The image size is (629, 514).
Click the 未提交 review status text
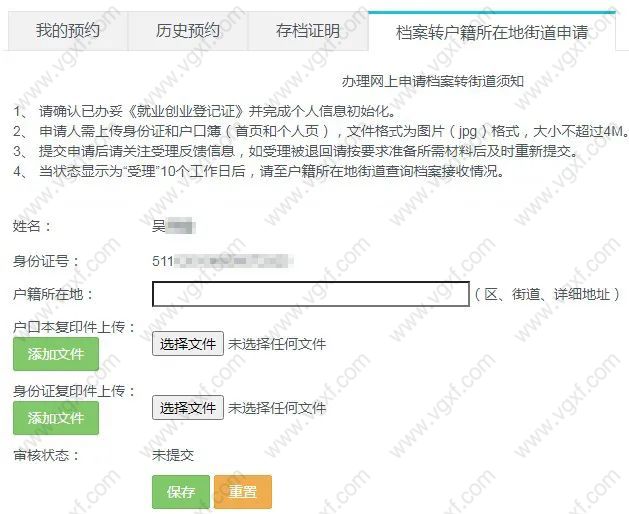173,455
